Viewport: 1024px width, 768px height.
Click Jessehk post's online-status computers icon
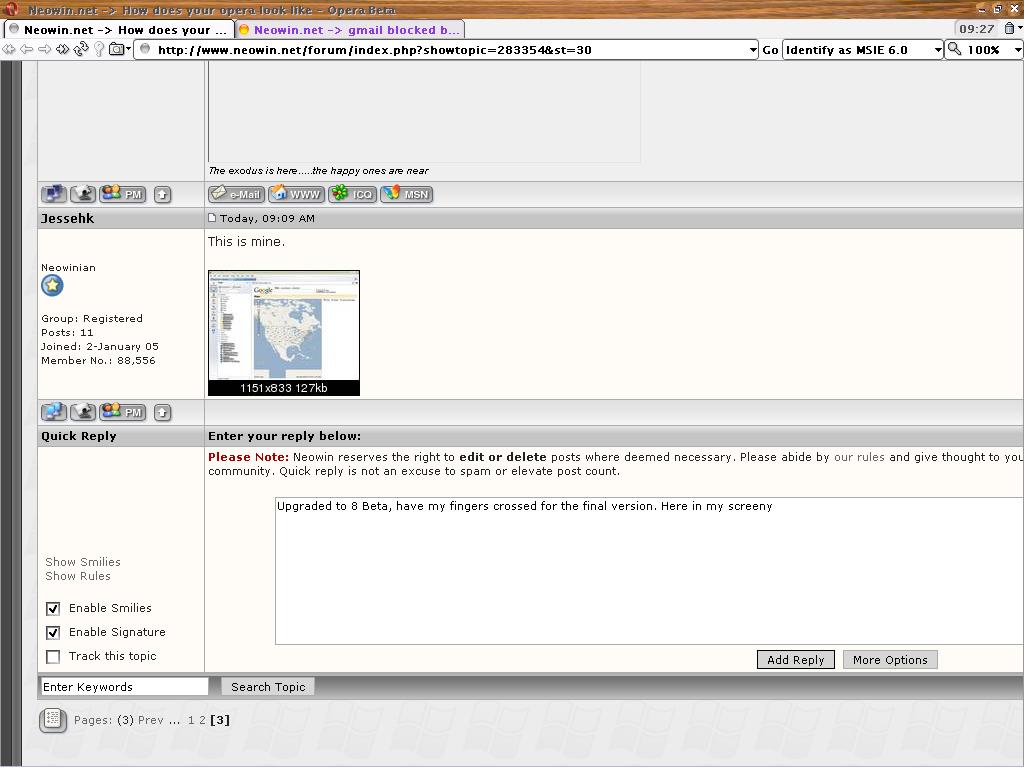point(54,412)
